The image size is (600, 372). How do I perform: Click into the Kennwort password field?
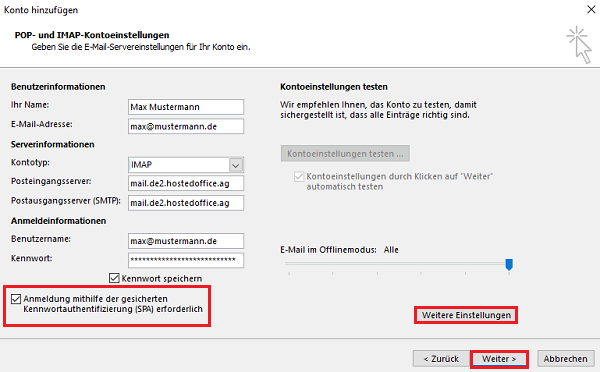pos(186,260)
